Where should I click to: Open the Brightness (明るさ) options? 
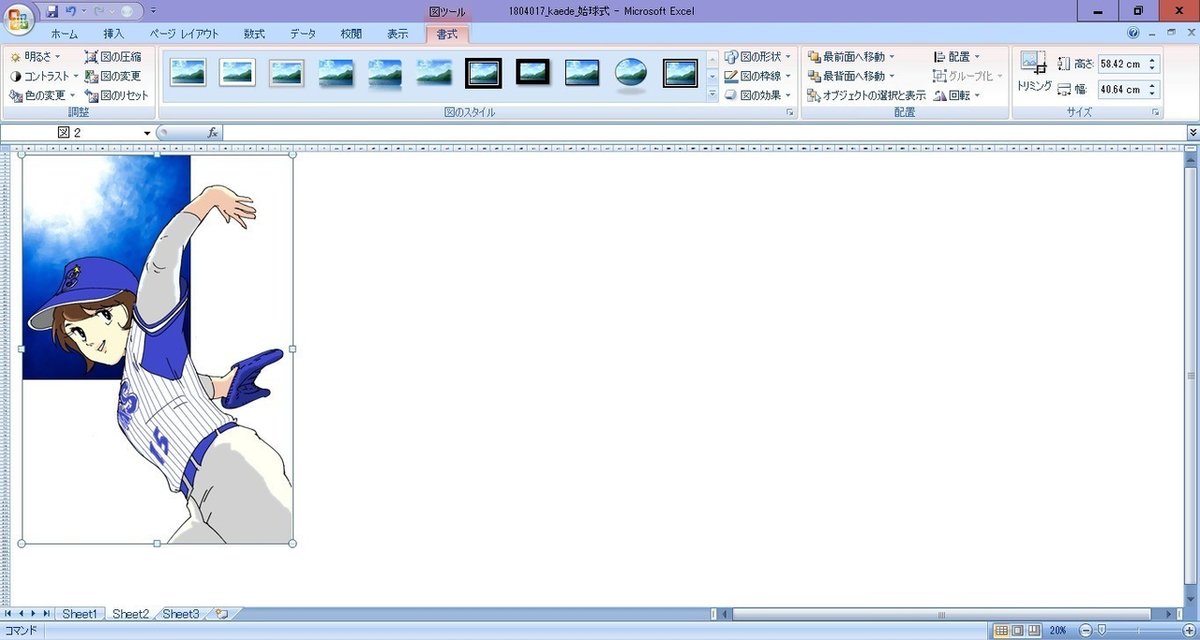coord(36,57)
